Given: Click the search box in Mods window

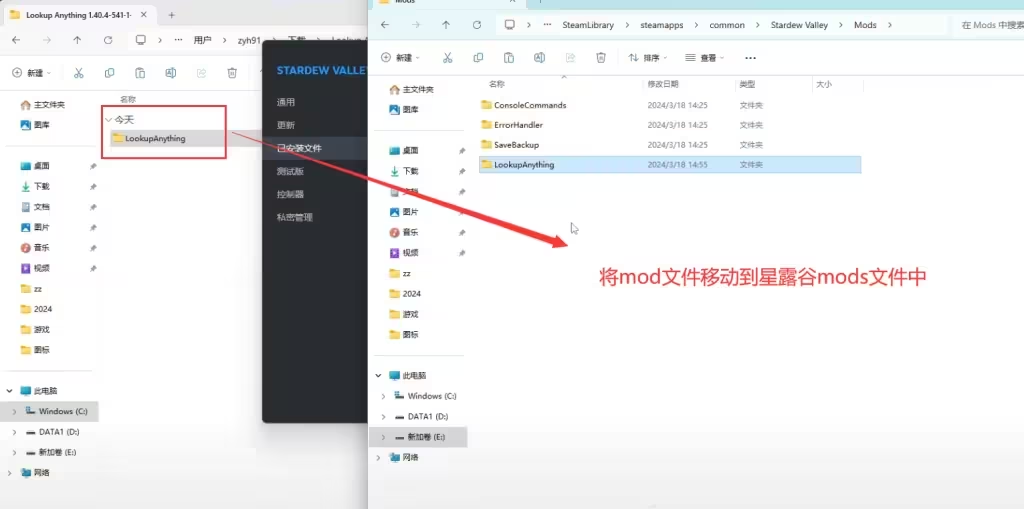Looking at the screenshot, I should coord(988,25).
